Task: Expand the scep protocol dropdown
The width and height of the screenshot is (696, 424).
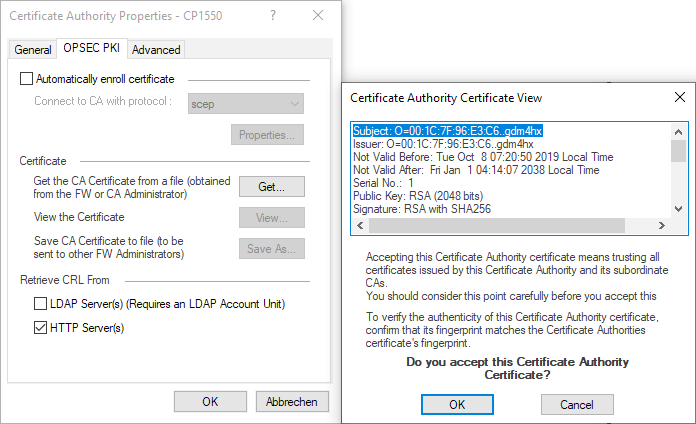Action: coord(246,103)
